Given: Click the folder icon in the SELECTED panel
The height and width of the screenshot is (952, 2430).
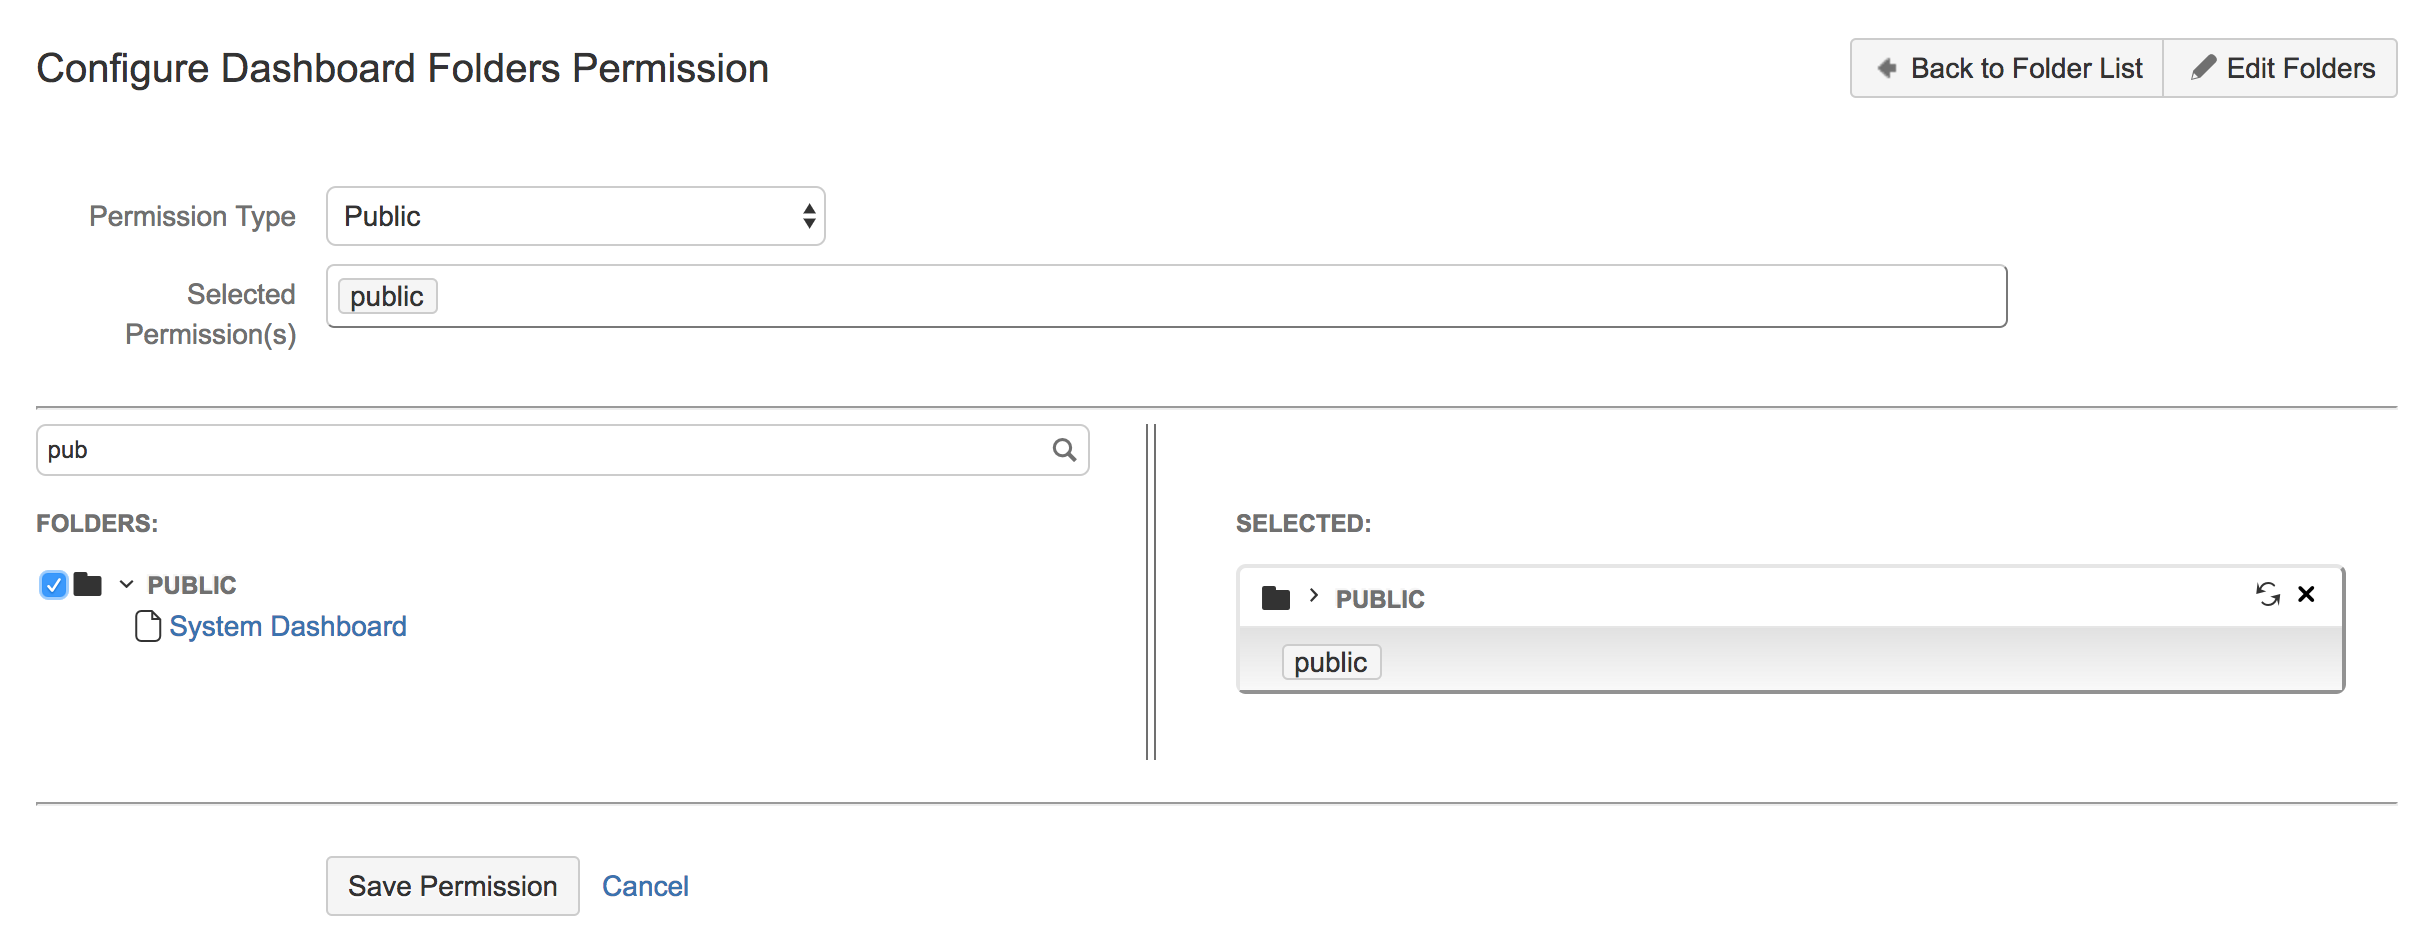Looking at the screenshot, I should 1276,597.
